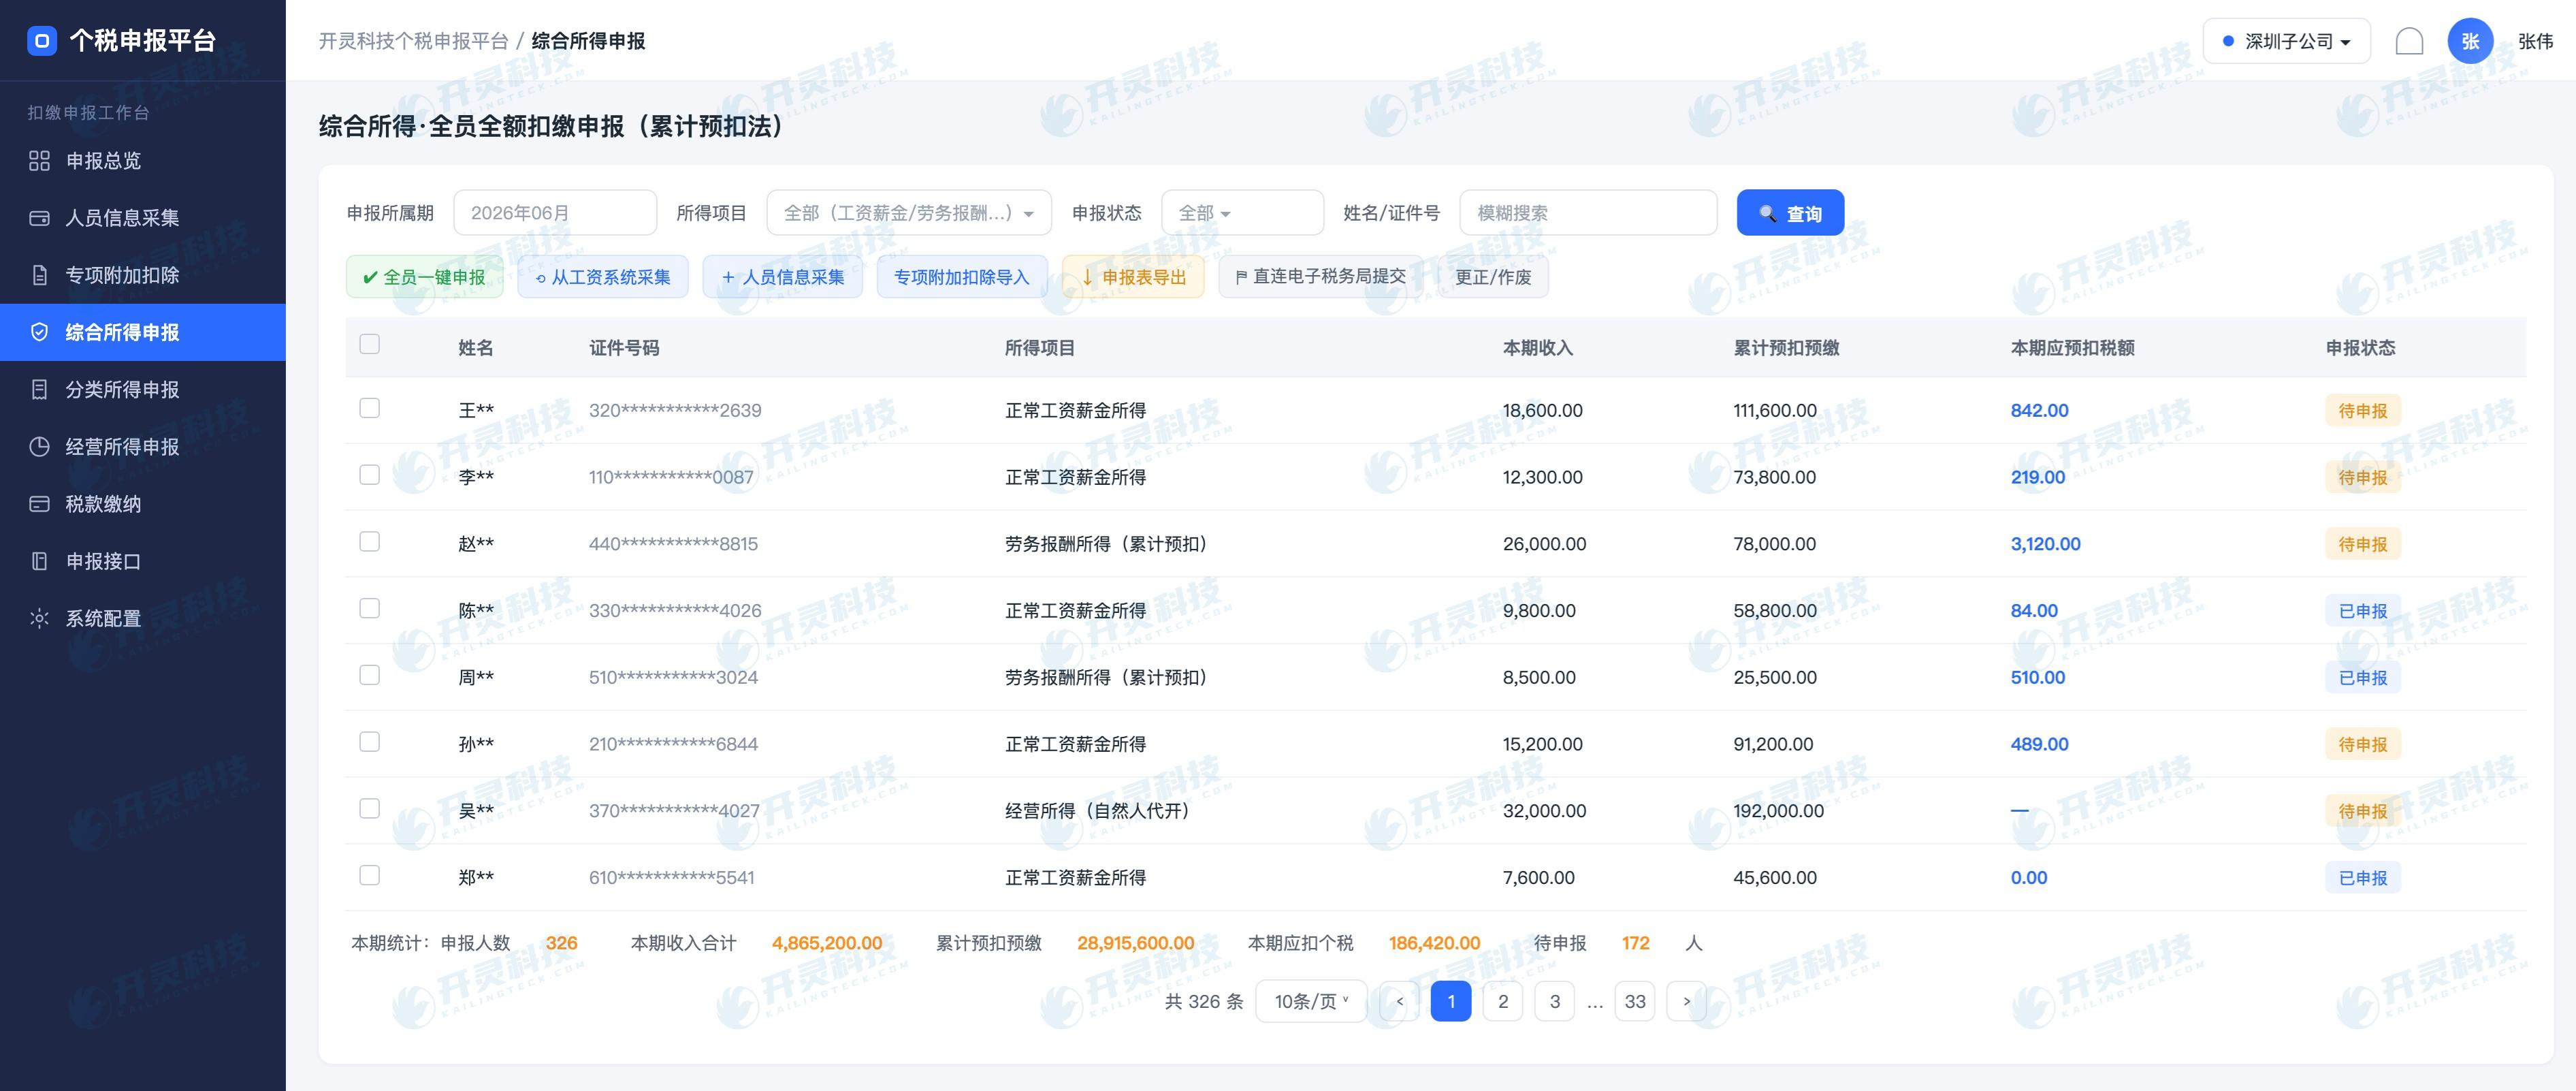2576x1091 pixels.
Task: Click the 税款缴纳 card icon
Action: [x=39, y=504]
